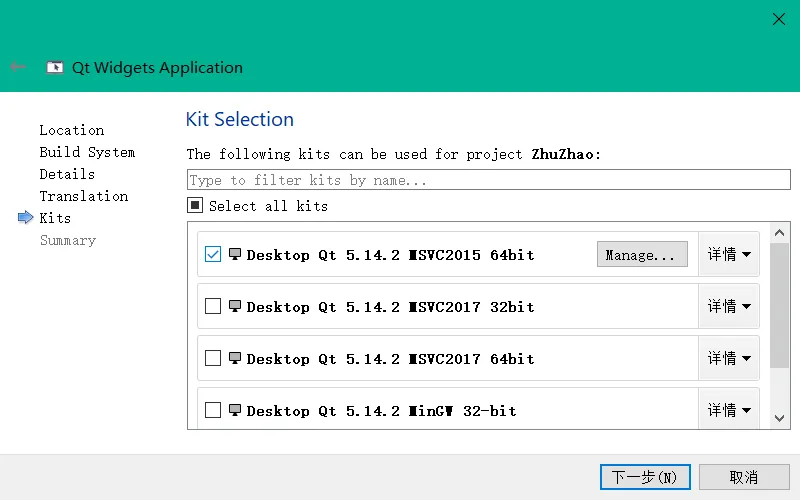Click the back arrow in header
The image size is (800, 500).
(x=18, y=67)
